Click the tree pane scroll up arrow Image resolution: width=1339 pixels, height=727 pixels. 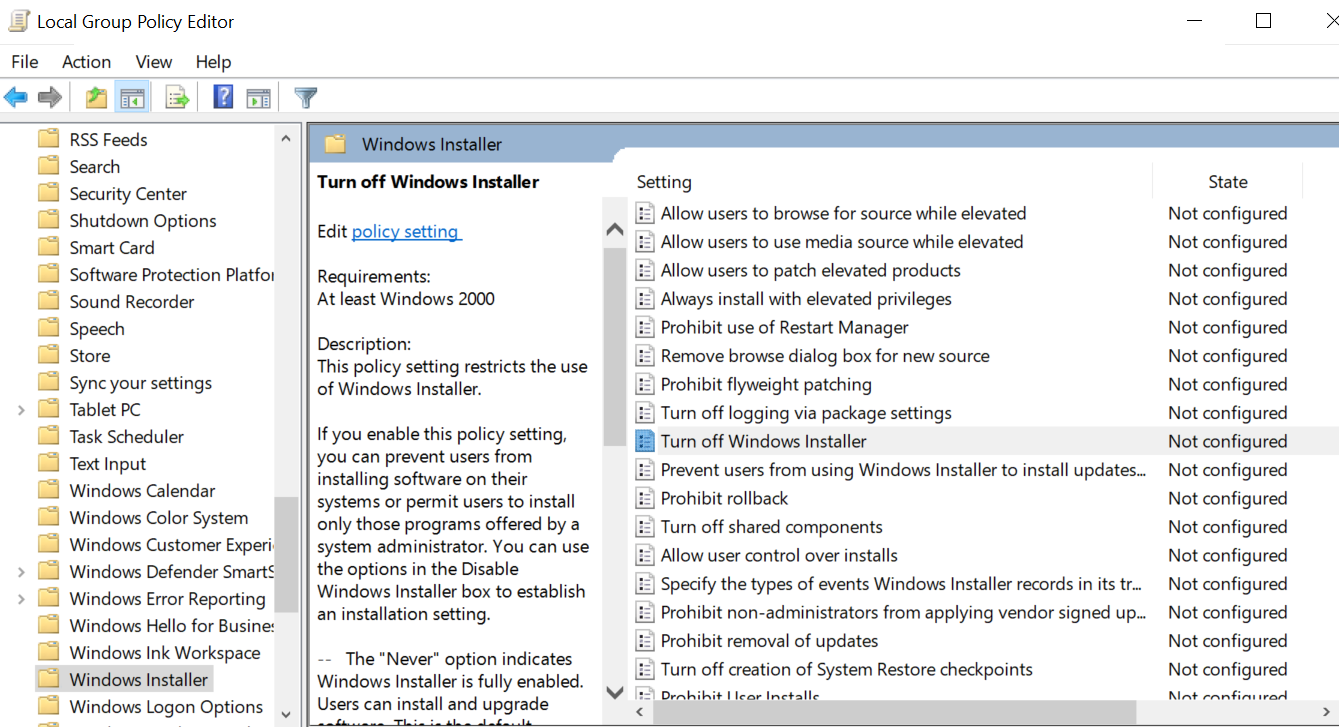point(286,139)
